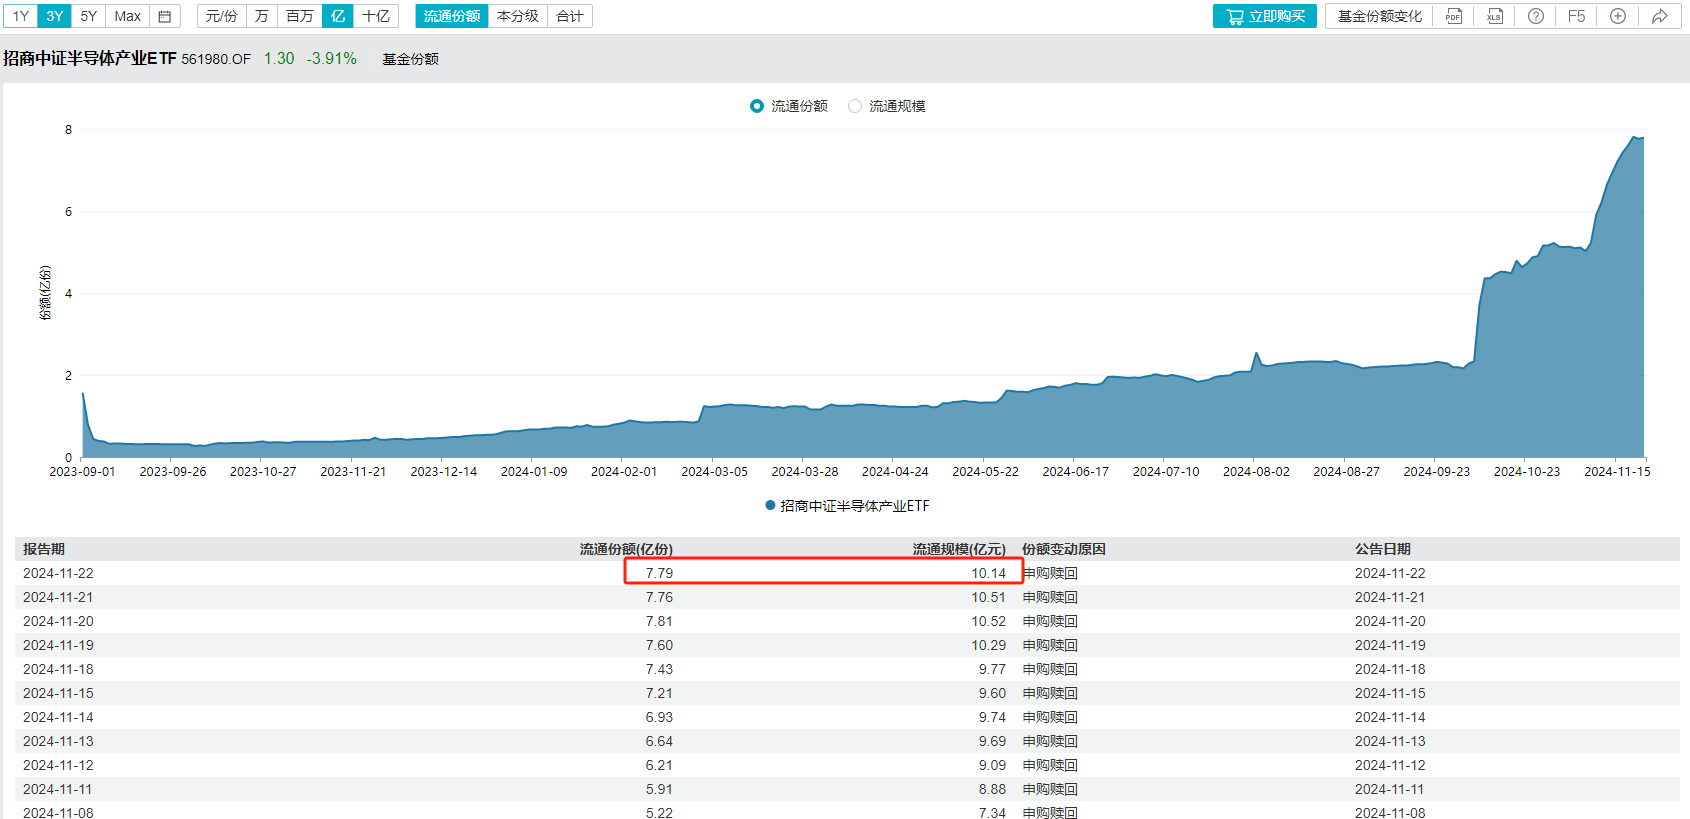The width and height of the screenshot is (1690, 819).
Task: Click the plus circle add icon
Action: [1618, 16]
